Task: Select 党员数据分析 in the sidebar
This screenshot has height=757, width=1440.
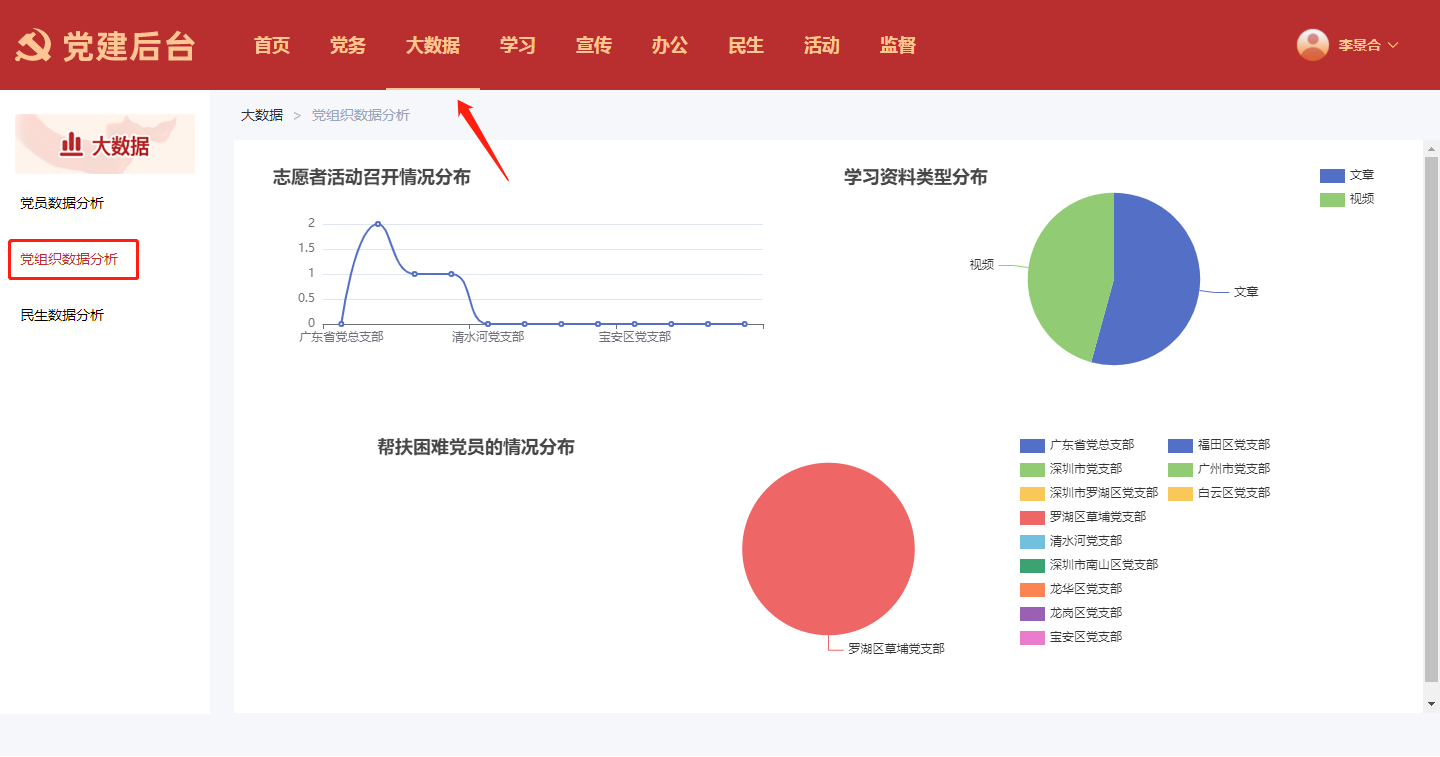Action: 62,203
